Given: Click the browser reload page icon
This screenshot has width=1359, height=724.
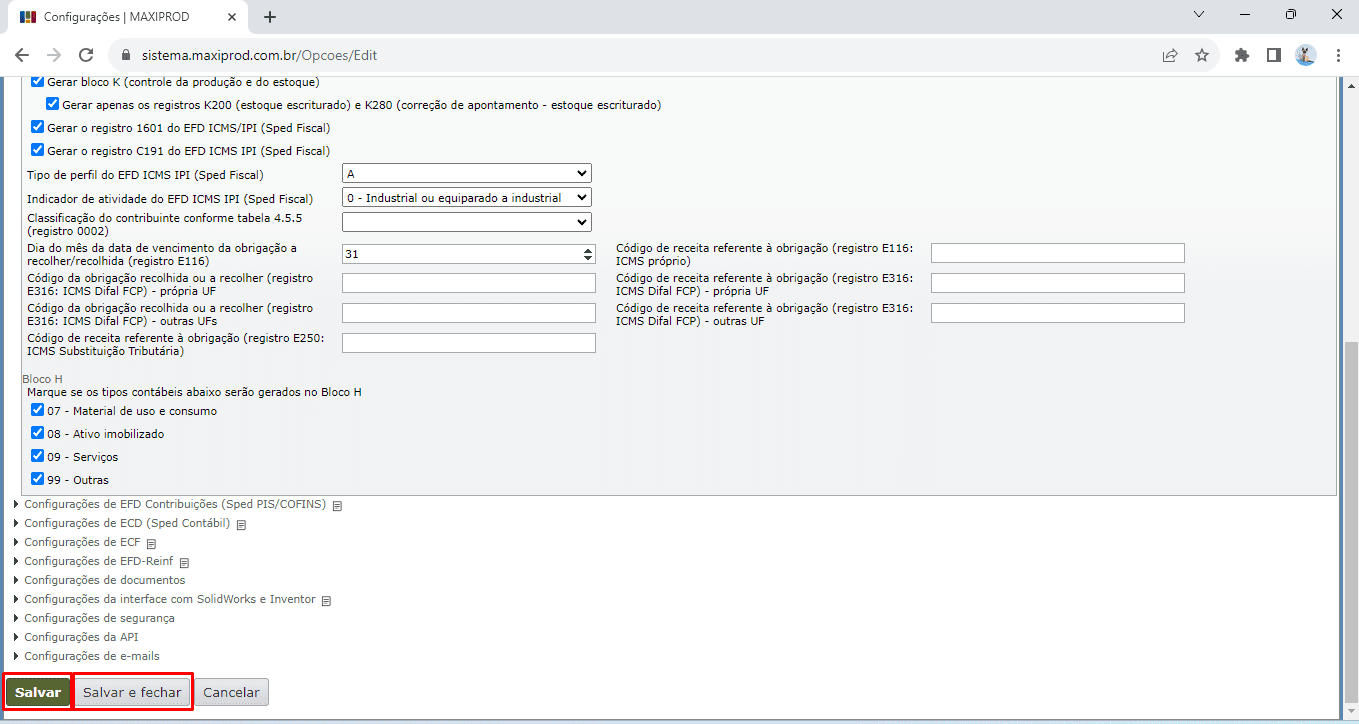Looking at the screenshot, I should 86,56.
